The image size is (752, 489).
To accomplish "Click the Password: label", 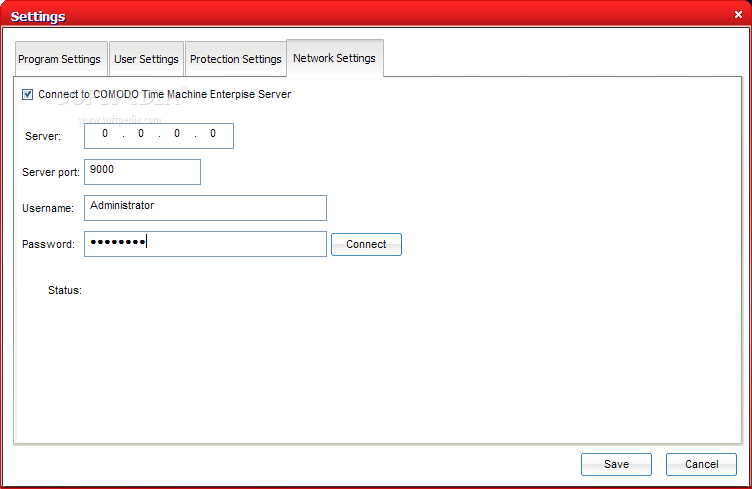I will tap(48, 244).
